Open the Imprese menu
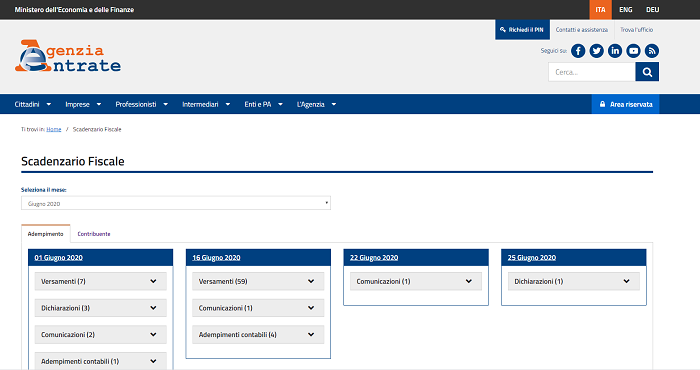This screenshot has width=700, height=370. 83,104
